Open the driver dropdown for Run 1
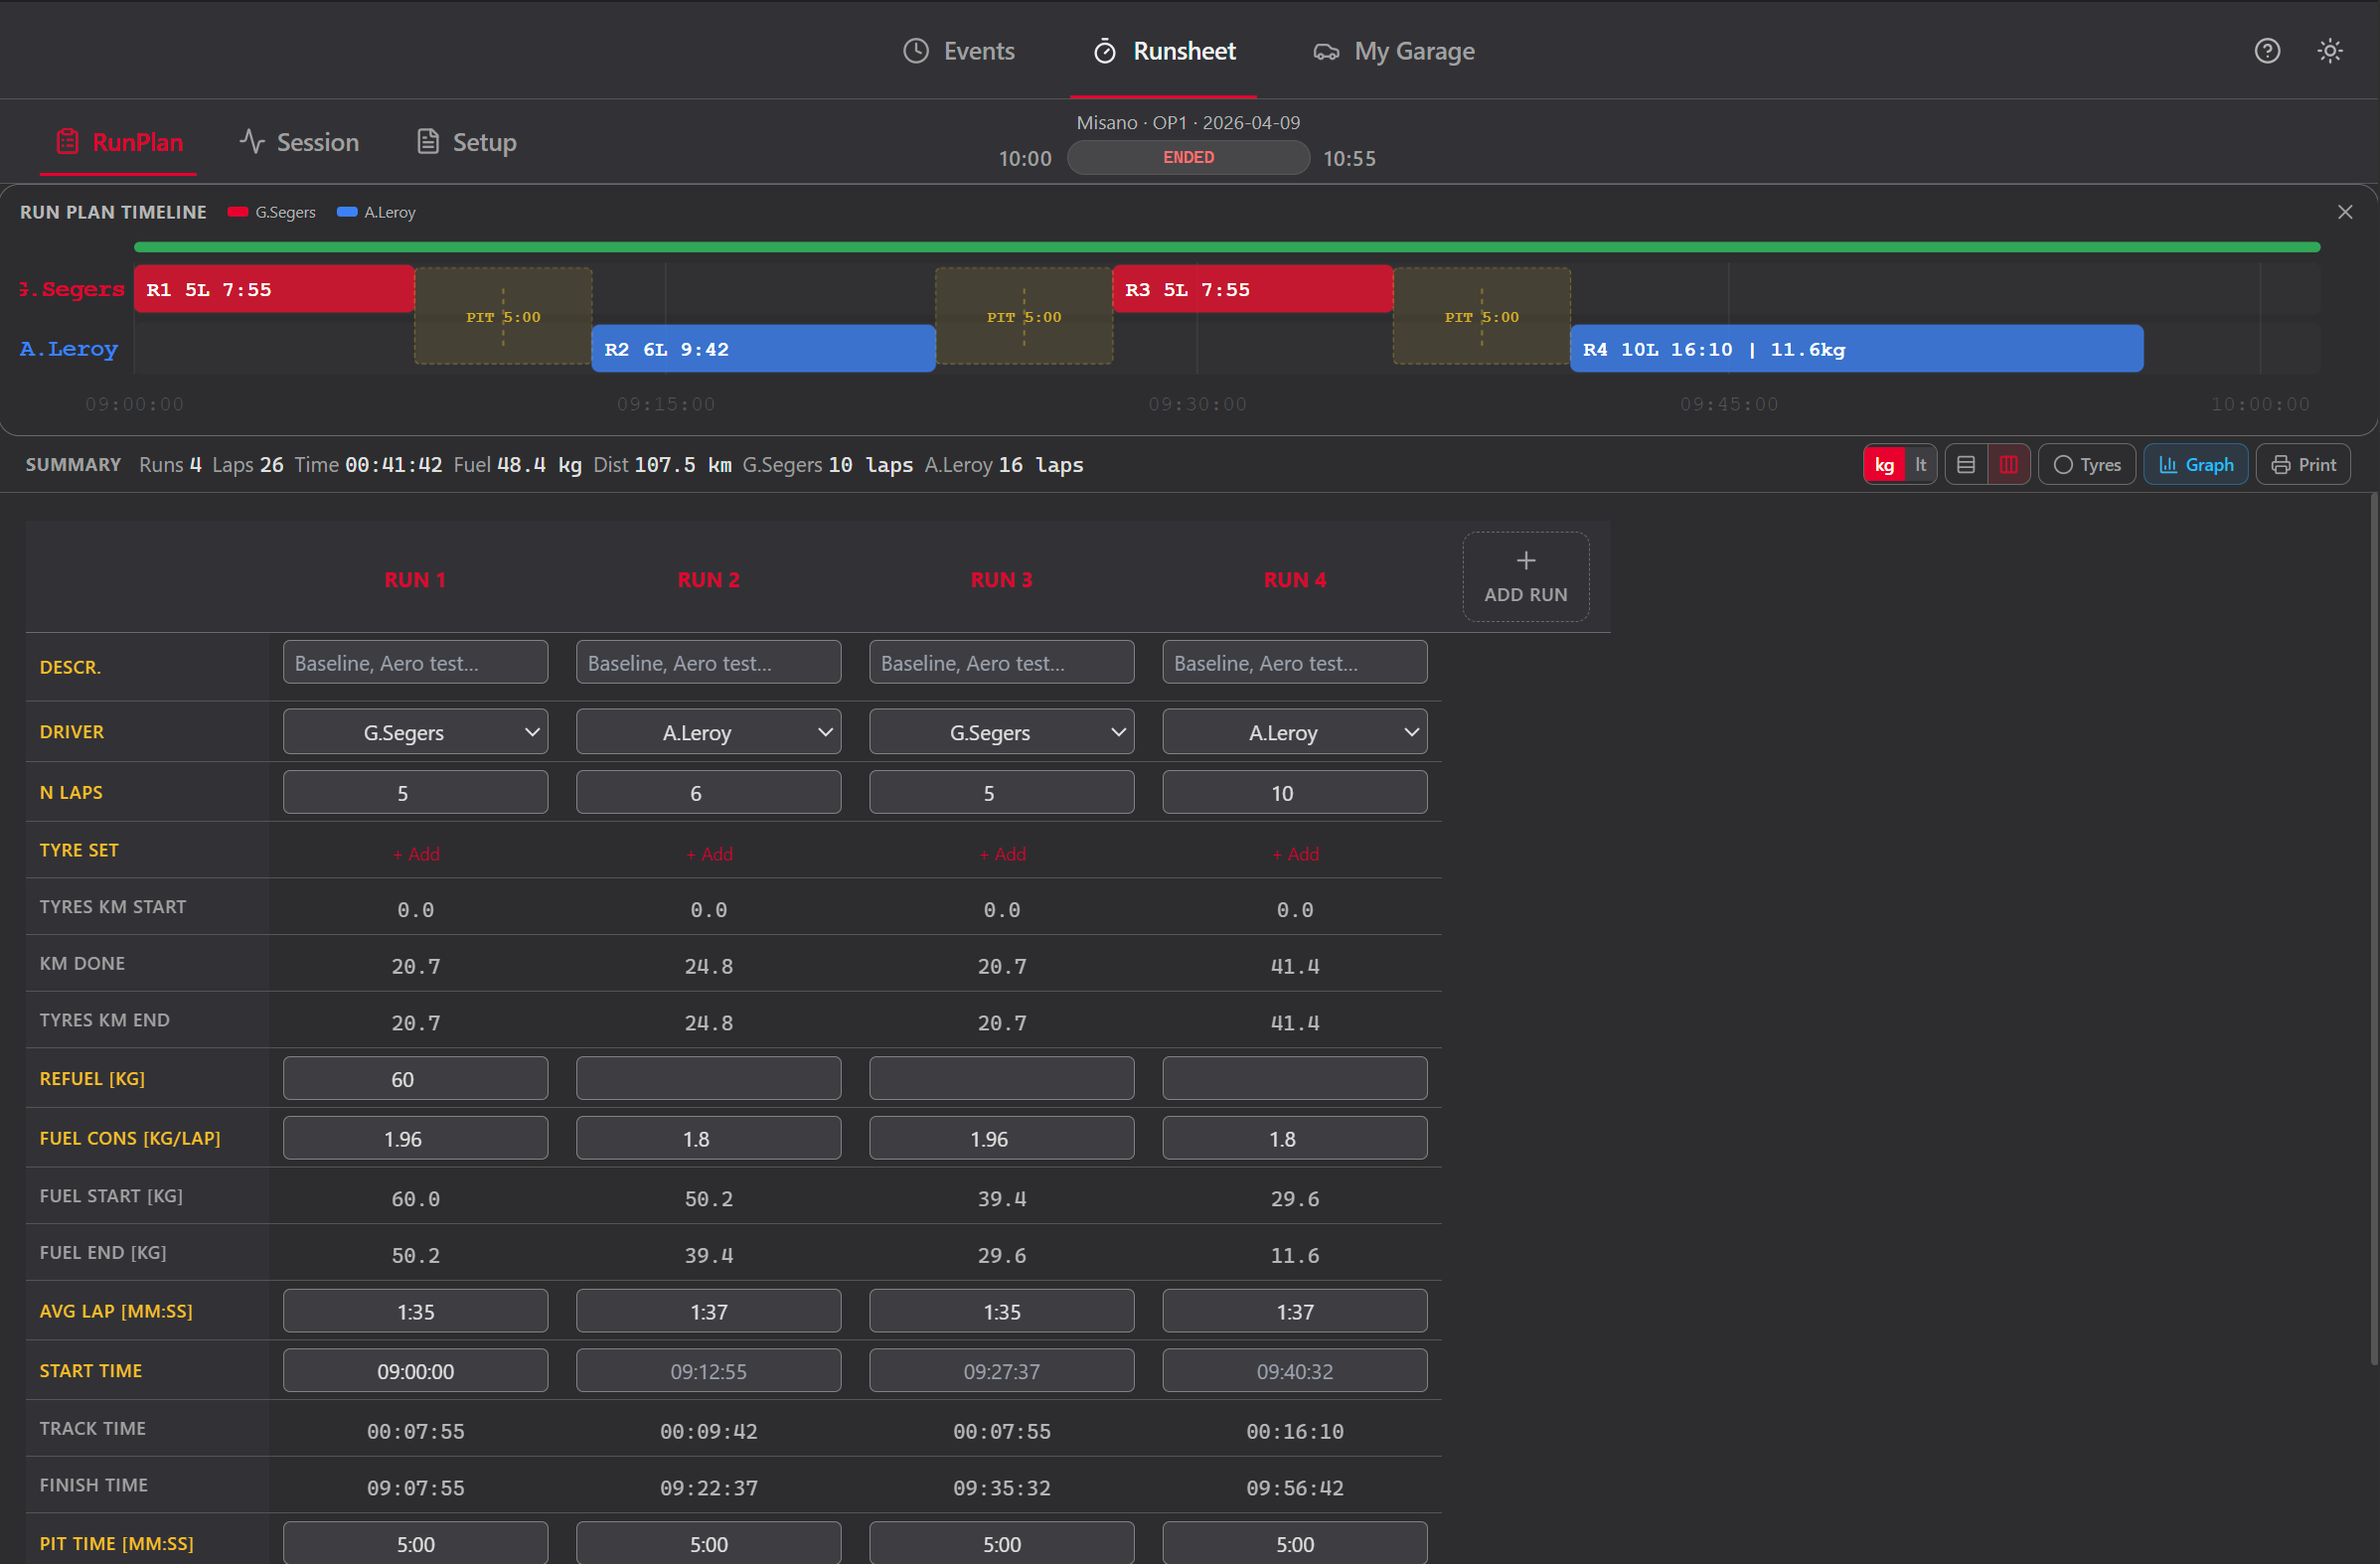This screenshot has width=2380, height=1564. 415,731
